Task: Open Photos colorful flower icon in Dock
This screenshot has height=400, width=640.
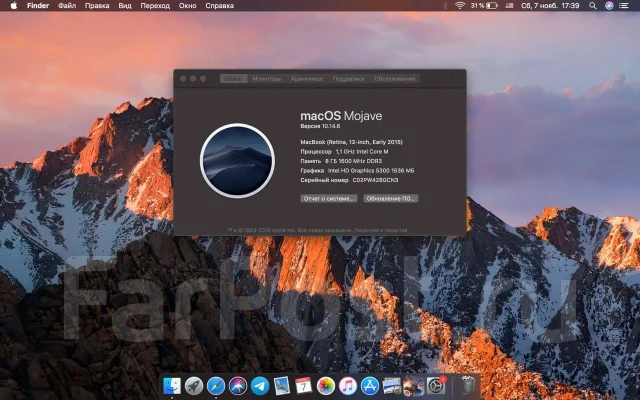Action: click(x=325, y=385)
